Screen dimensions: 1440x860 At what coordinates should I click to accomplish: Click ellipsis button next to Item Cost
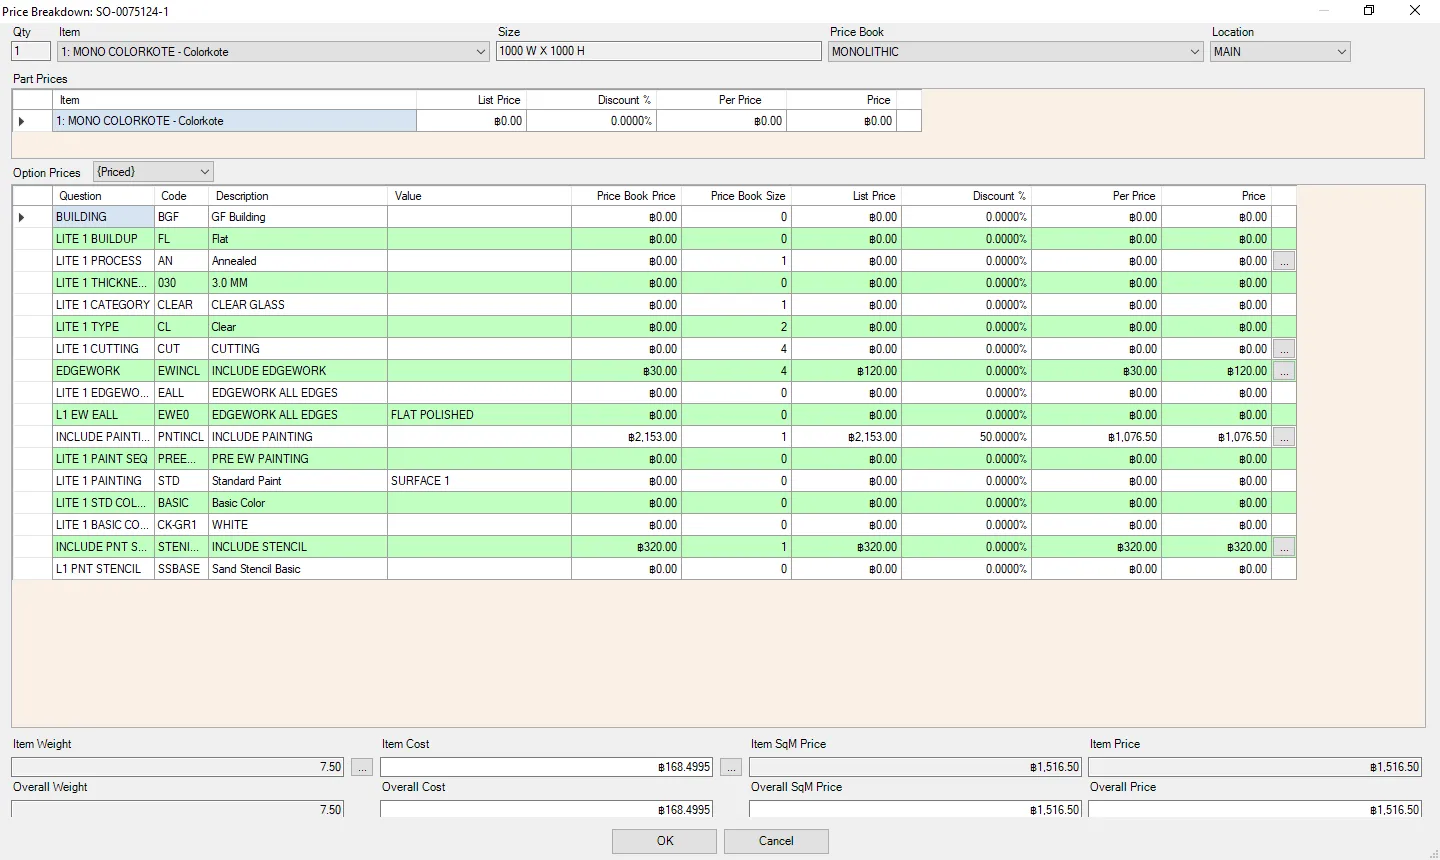point(731,767)
